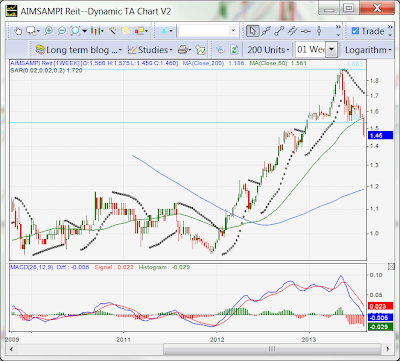The height and width of the screenshot is (361, 400).
Task: Open the printer icon menu
Action: 184,50
